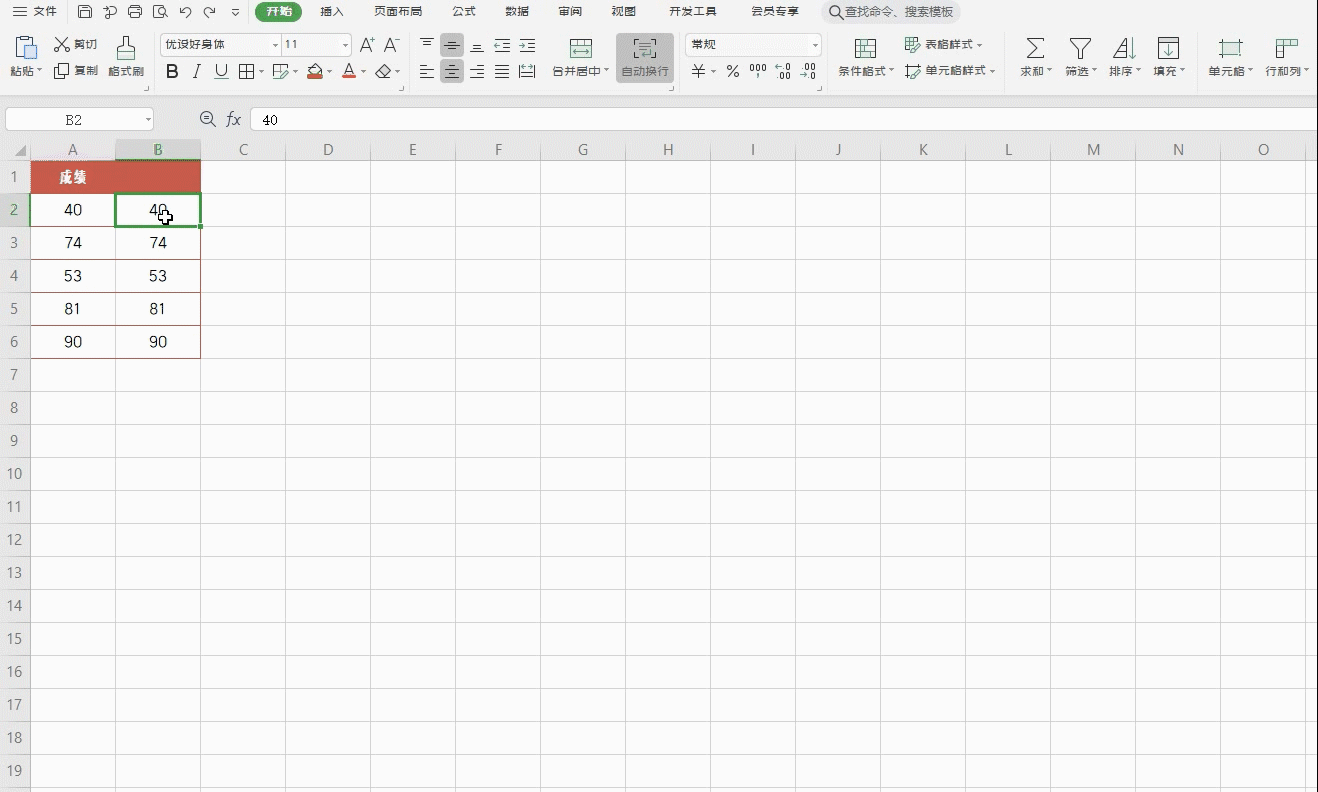Viewport: 1318px width, 792px height.
Task: Switch to the 插入 (Insert) tab
Action: tap(332, 12)
